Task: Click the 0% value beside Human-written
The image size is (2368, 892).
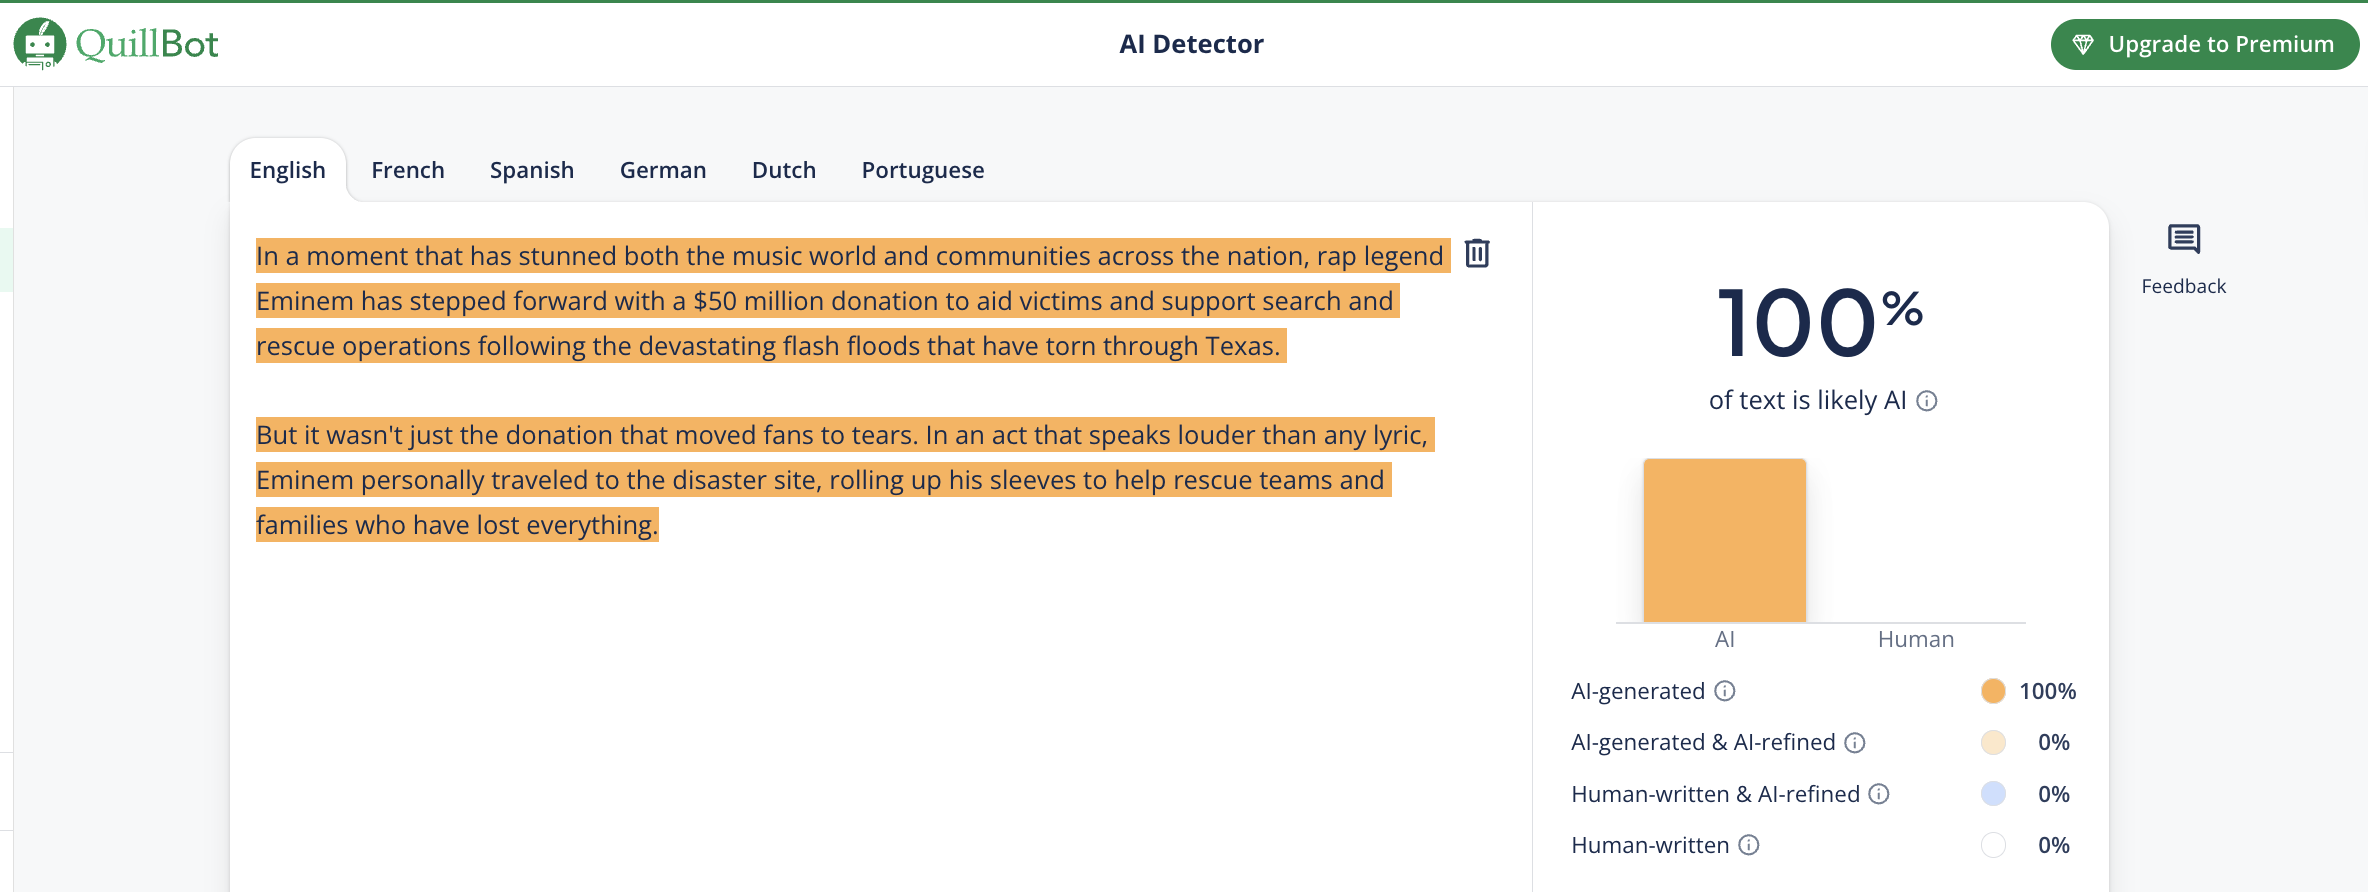Action: click(2054, 845)
